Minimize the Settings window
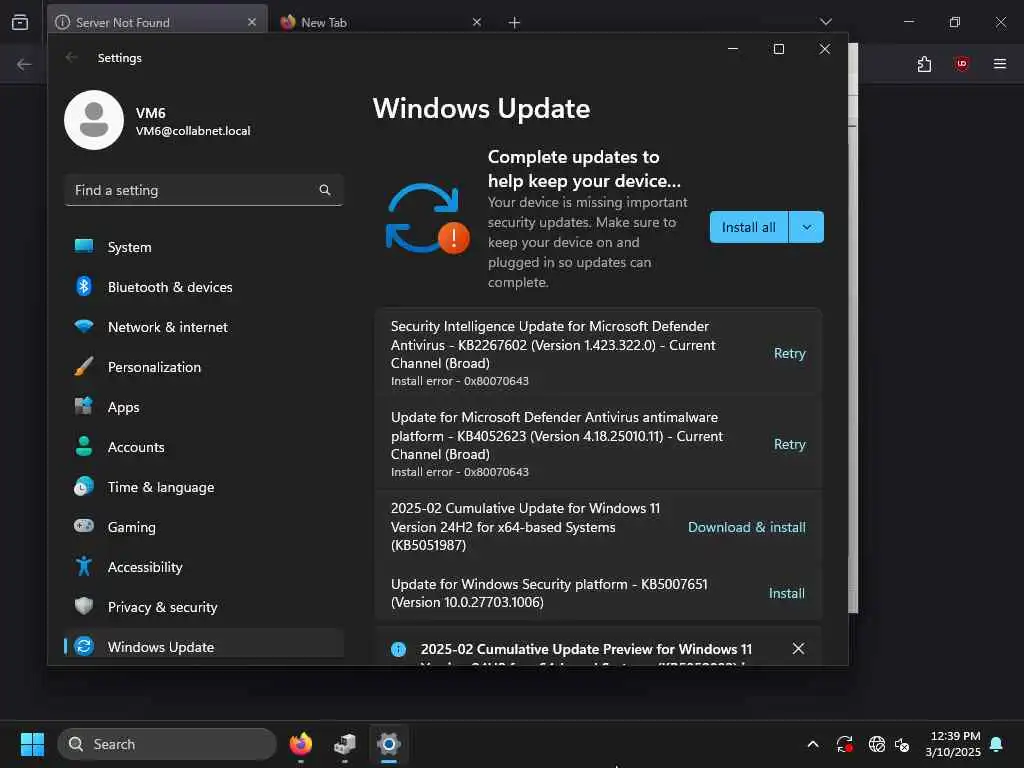The width and height of the screenshot is (1024, 768). [733, 49]
